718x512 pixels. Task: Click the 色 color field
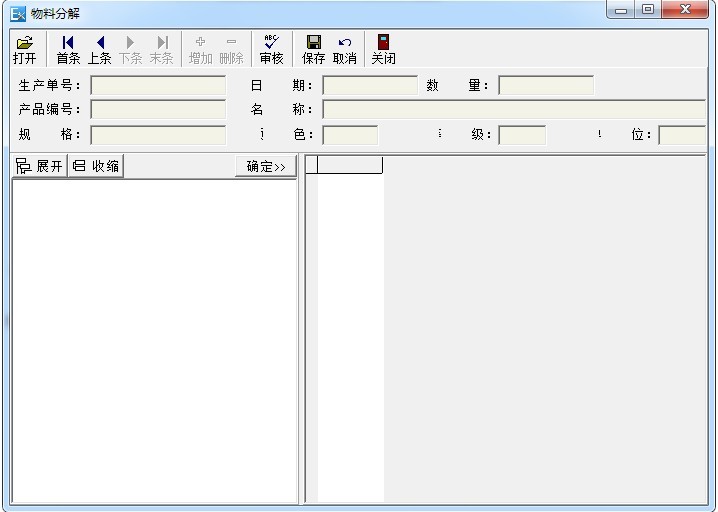pyautogui.click(x=350, y=135)
